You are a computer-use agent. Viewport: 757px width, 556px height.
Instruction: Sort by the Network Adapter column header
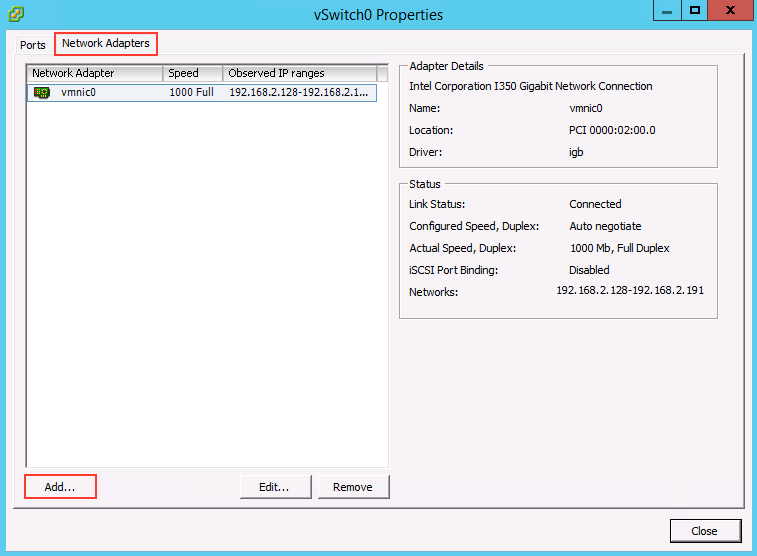[94, 73]
